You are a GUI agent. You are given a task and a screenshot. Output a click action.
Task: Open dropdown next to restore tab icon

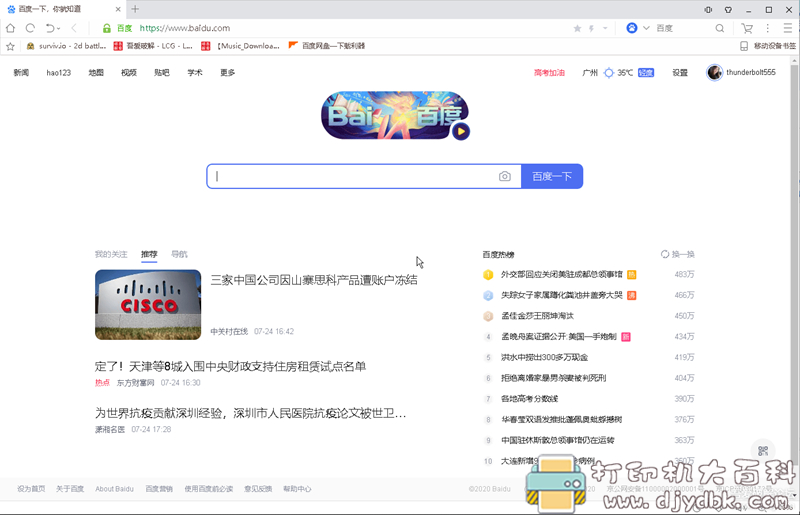coord(59,29)
